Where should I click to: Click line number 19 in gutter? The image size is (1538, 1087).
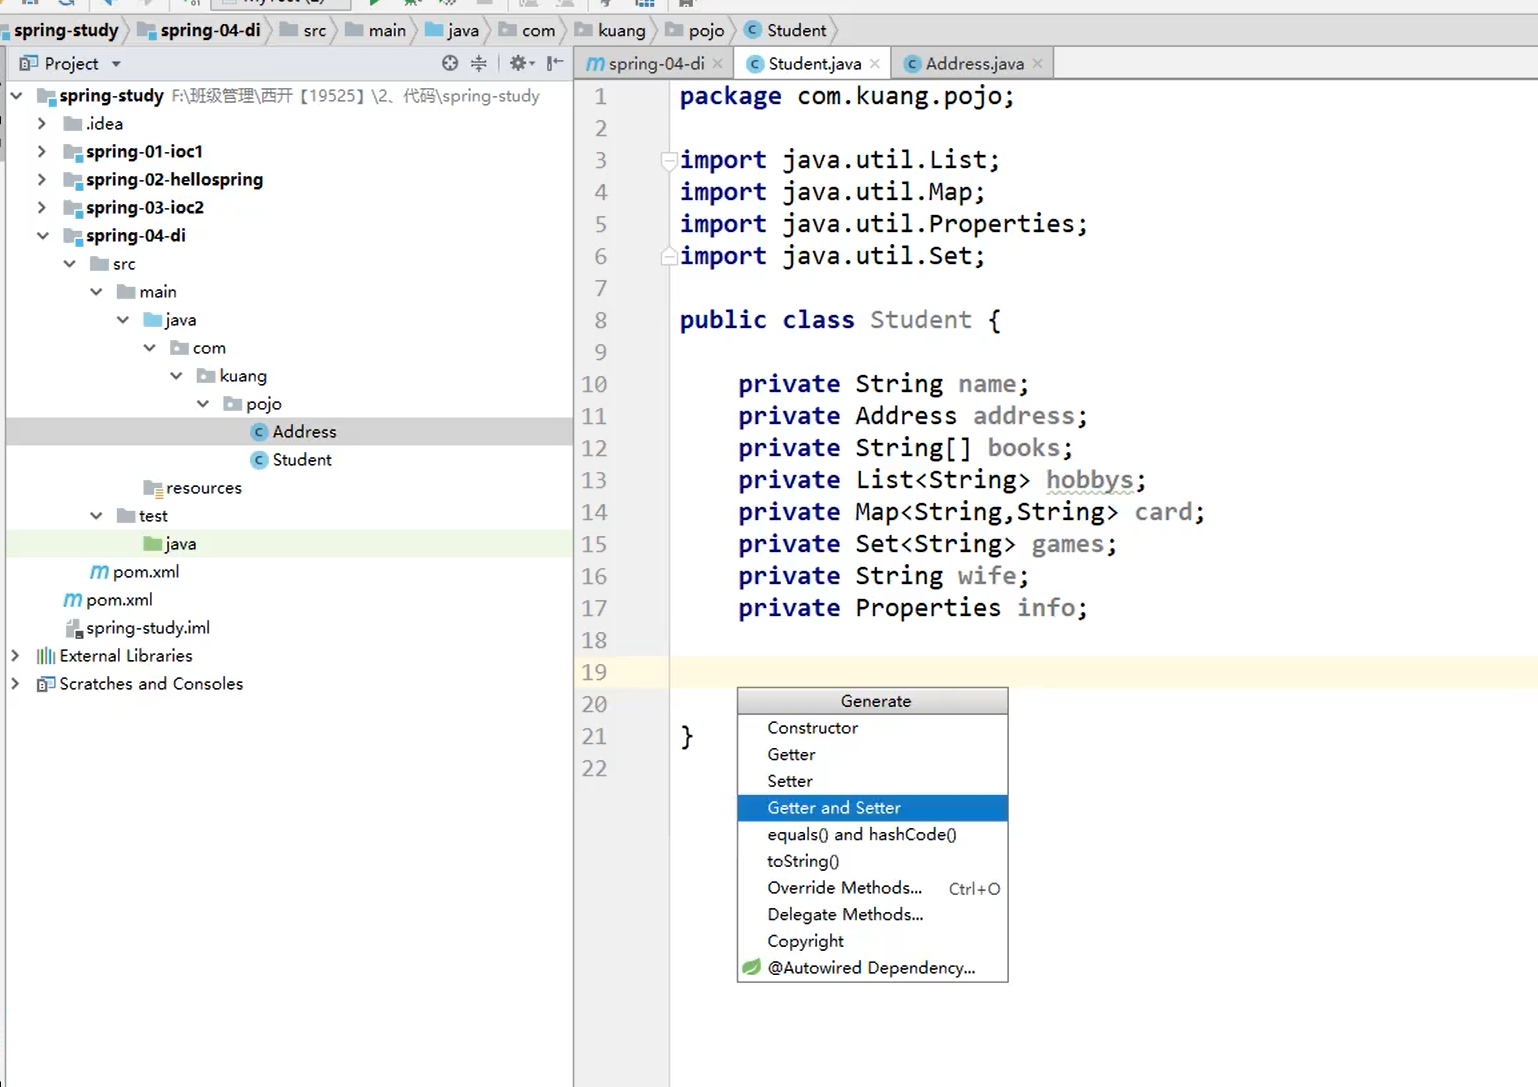coord(594,672)
